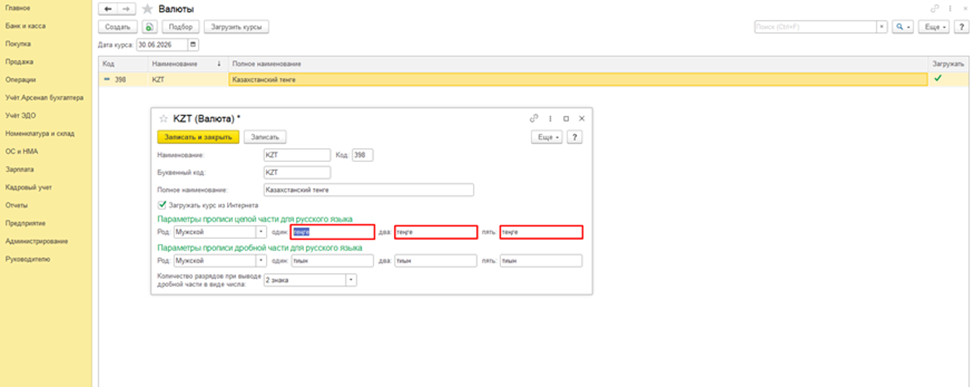Click copy currency icon next to Создать
974x387 pixels.
pyautogui.click(x=149, y=27)
